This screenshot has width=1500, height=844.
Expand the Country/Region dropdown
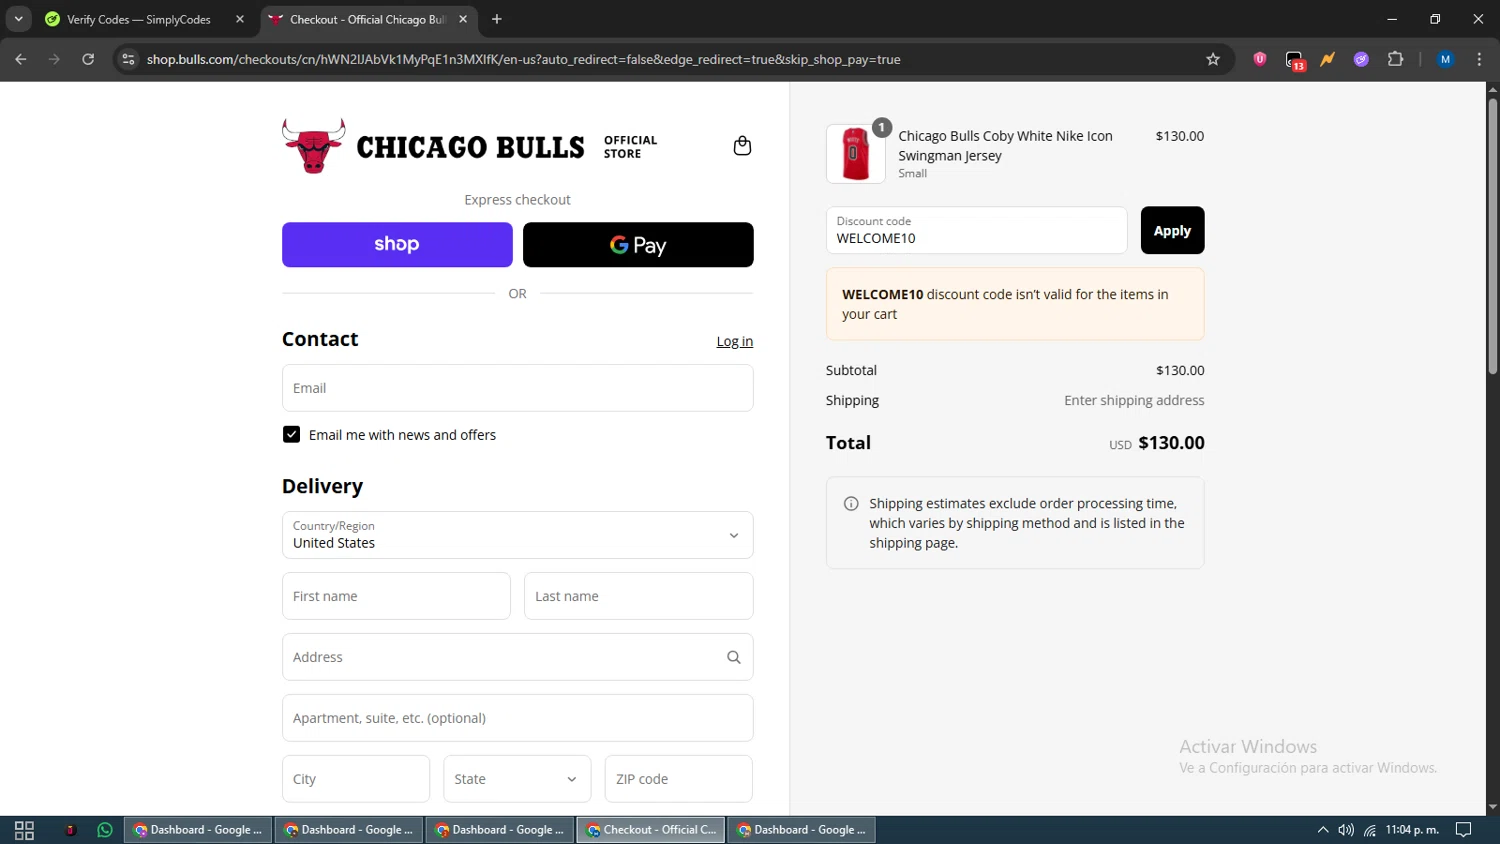[x=517, y=535]
